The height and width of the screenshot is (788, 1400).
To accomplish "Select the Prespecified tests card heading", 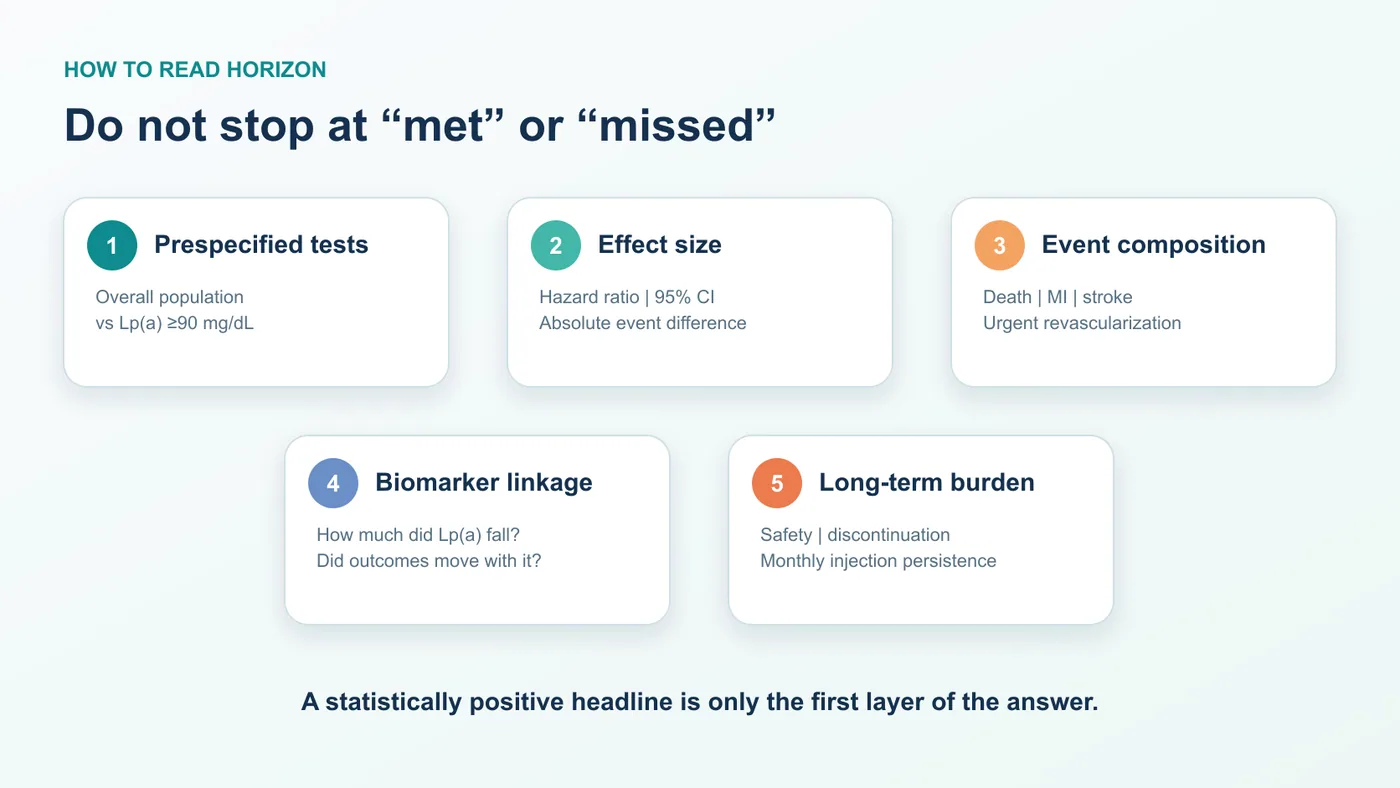I will pyautogui.click(x=261, y=245).
